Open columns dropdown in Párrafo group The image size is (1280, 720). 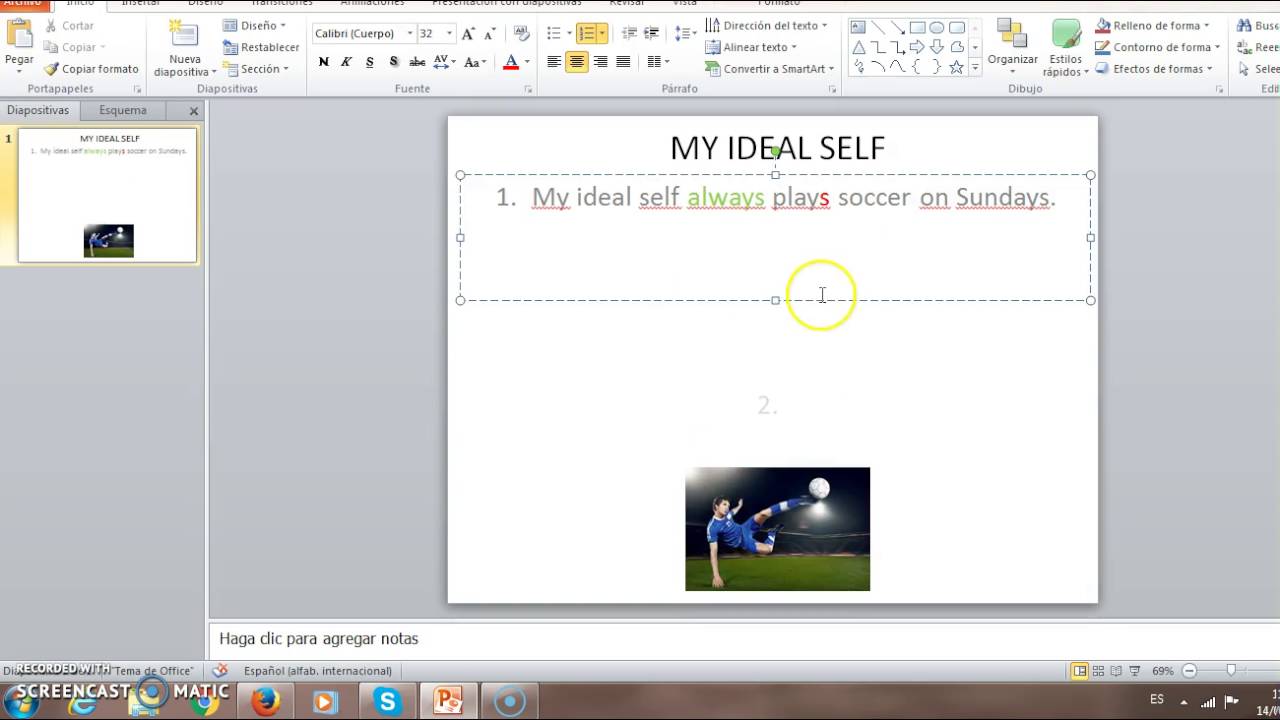[x=658, y=62]
